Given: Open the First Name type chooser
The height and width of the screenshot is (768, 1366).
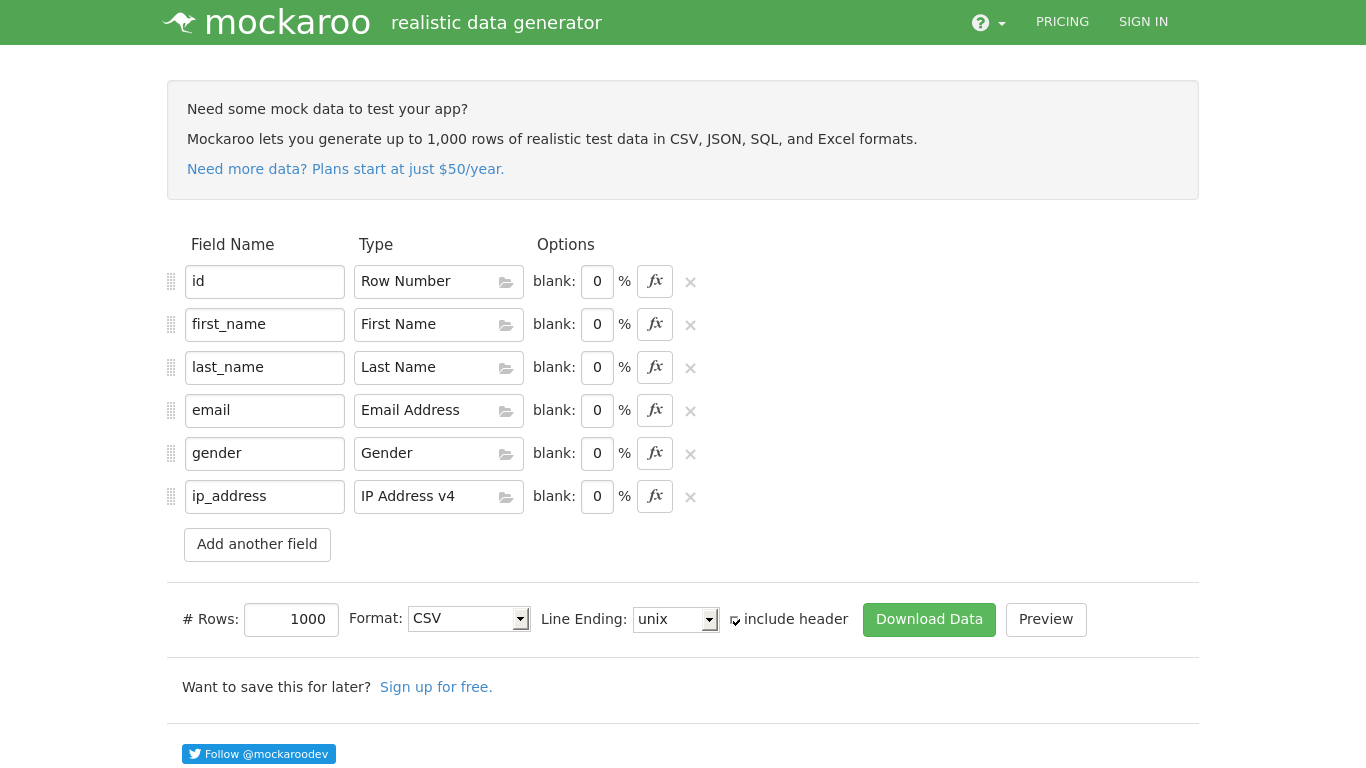Looking at the screenshot, I should pos(439,325).
